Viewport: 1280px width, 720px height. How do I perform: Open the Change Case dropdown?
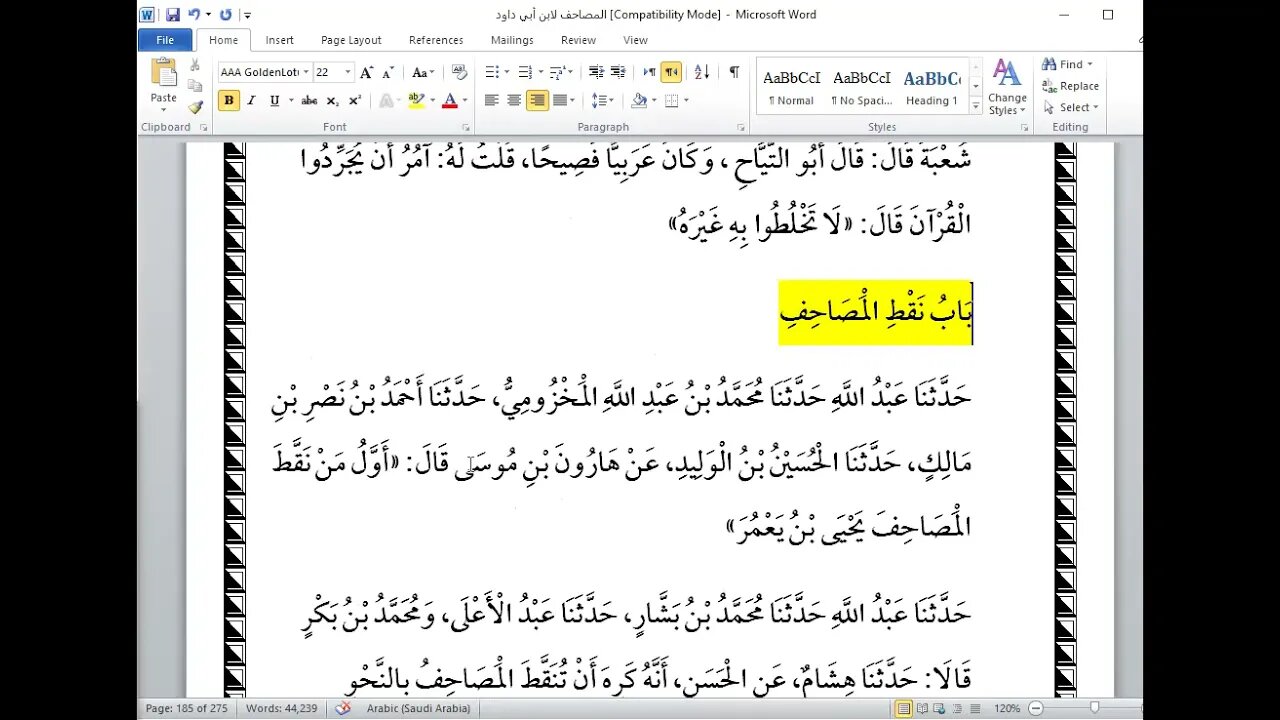(x=422, y=72)
